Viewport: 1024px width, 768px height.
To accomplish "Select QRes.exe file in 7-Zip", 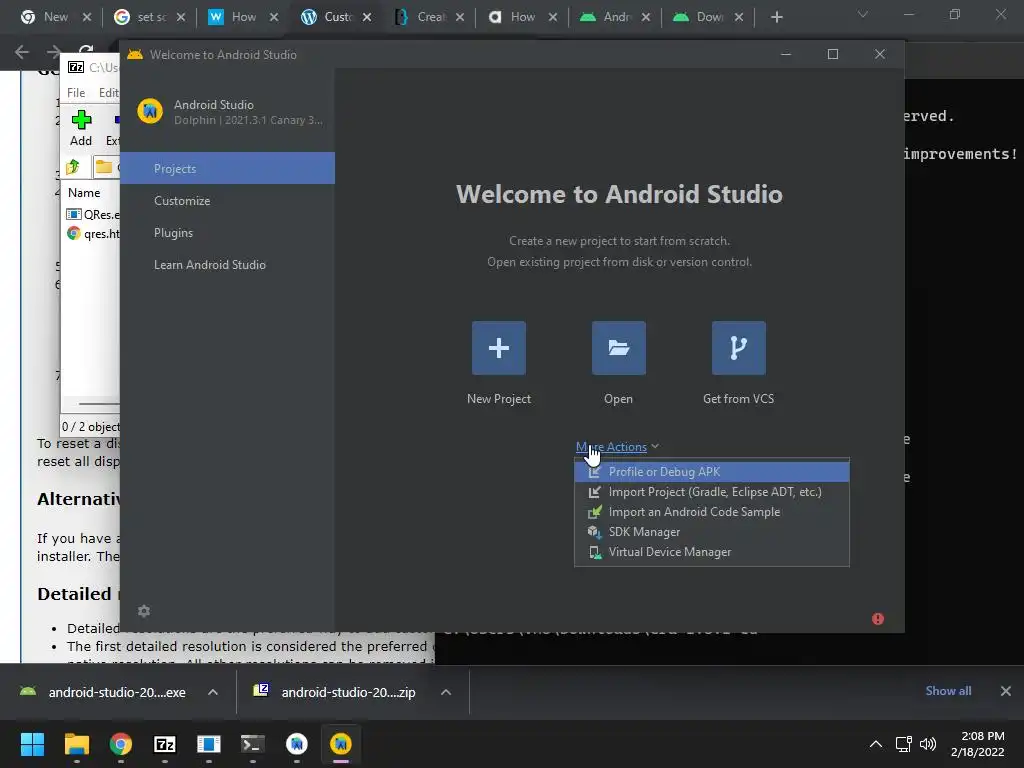I will [93, 214].
